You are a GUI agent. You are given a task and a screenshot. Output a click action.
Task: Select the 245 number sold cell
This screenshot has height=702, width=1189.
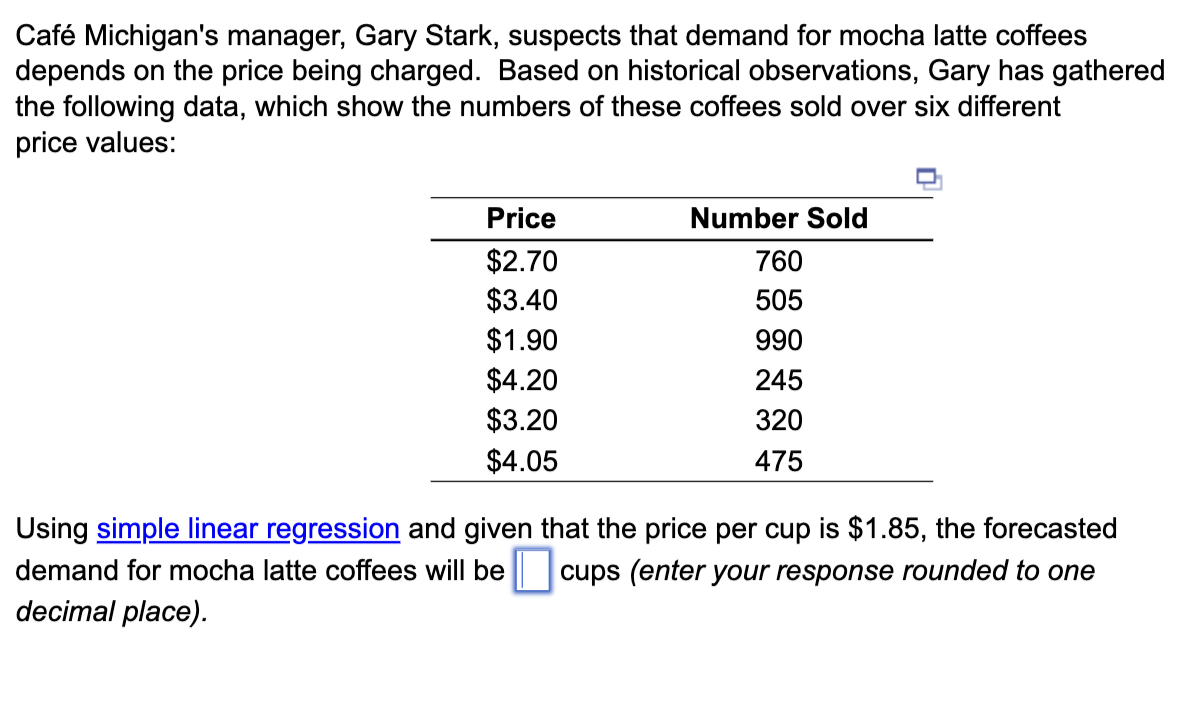(778, 380)
